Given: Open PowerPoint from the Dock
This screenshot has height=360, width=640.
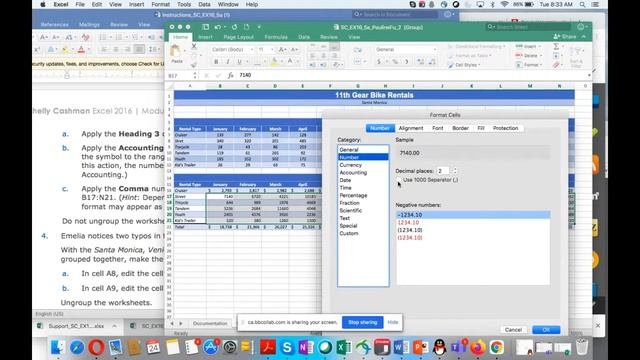Looking at the screenshot, I should tap(420, 347).
